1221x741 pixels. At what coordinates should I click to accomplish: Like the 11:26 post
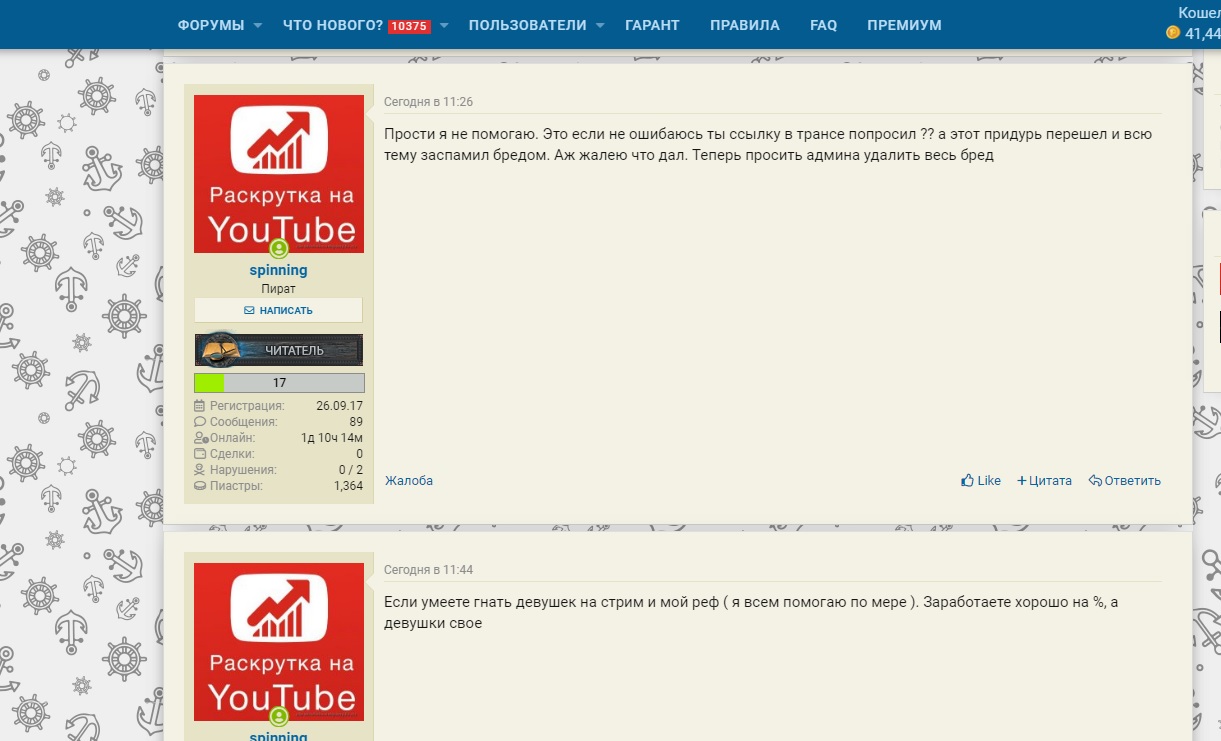[x=981, y=481]
